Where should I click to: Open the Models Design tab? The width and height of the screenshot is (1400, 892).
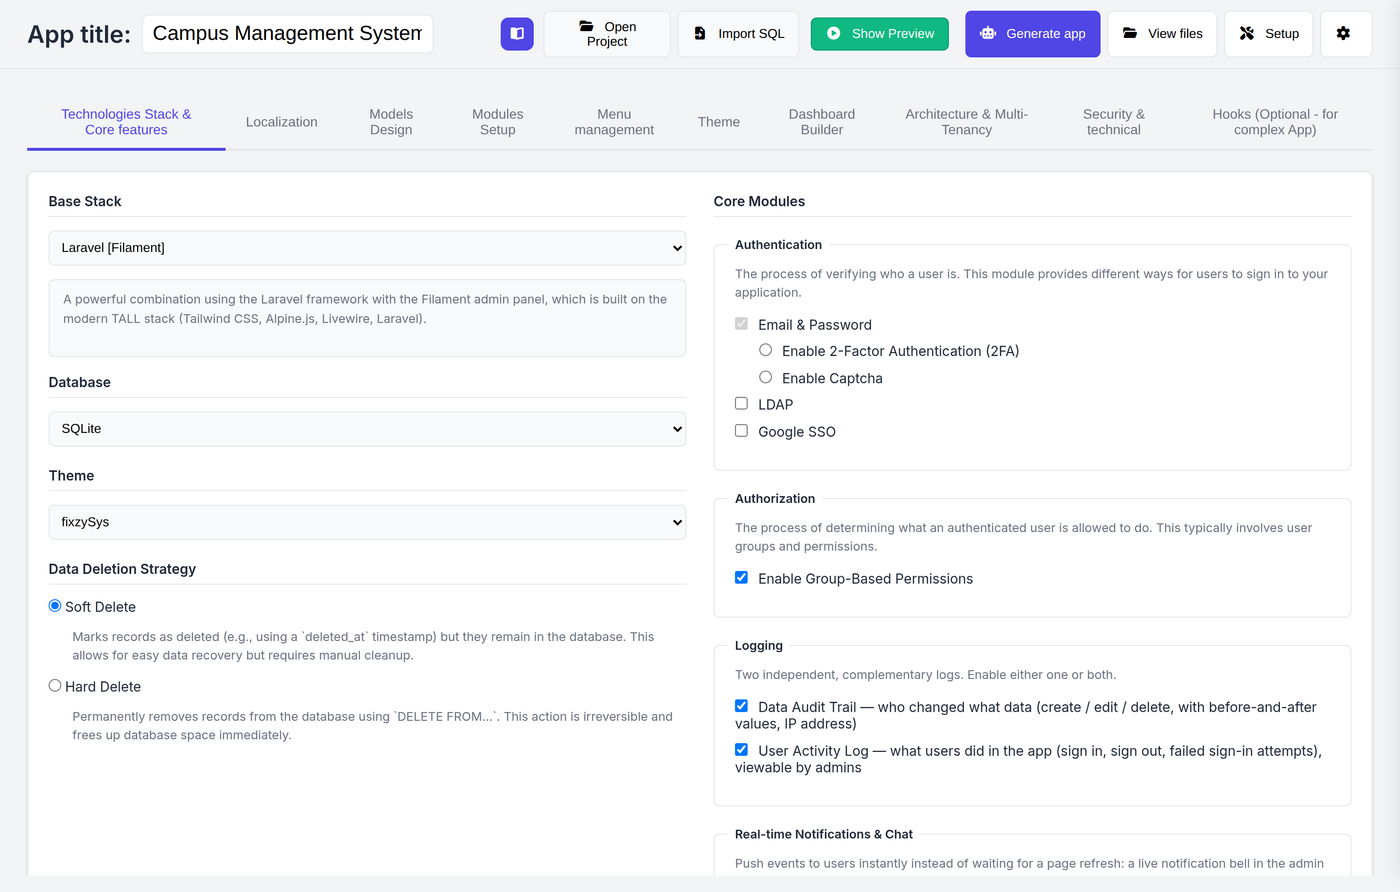pyautogui.click(x=391, y=122)
